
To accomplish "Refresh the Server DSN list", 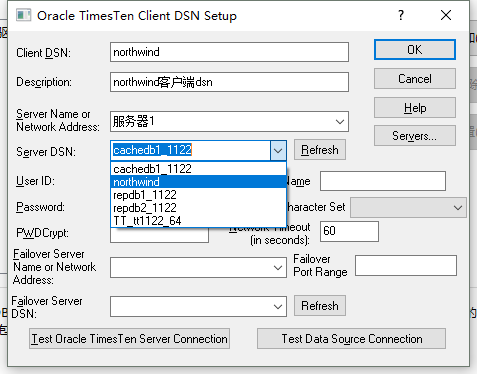I will click(x=320, y=150).
